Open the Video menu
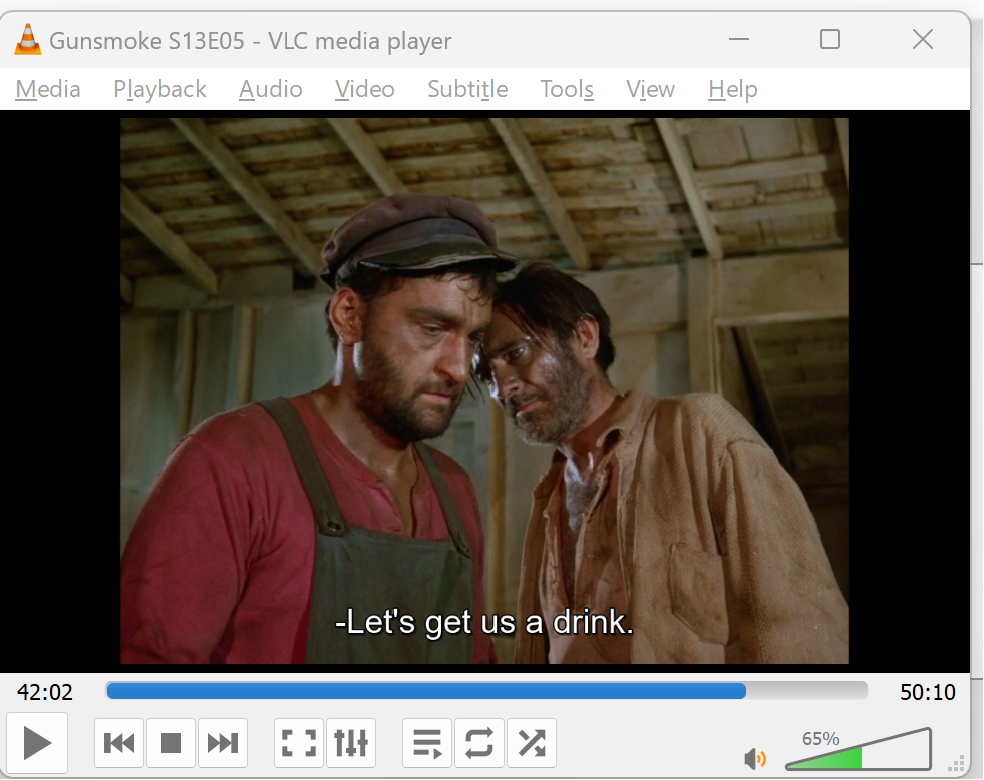Screen dimensions: 984x780 coord(365,89)
